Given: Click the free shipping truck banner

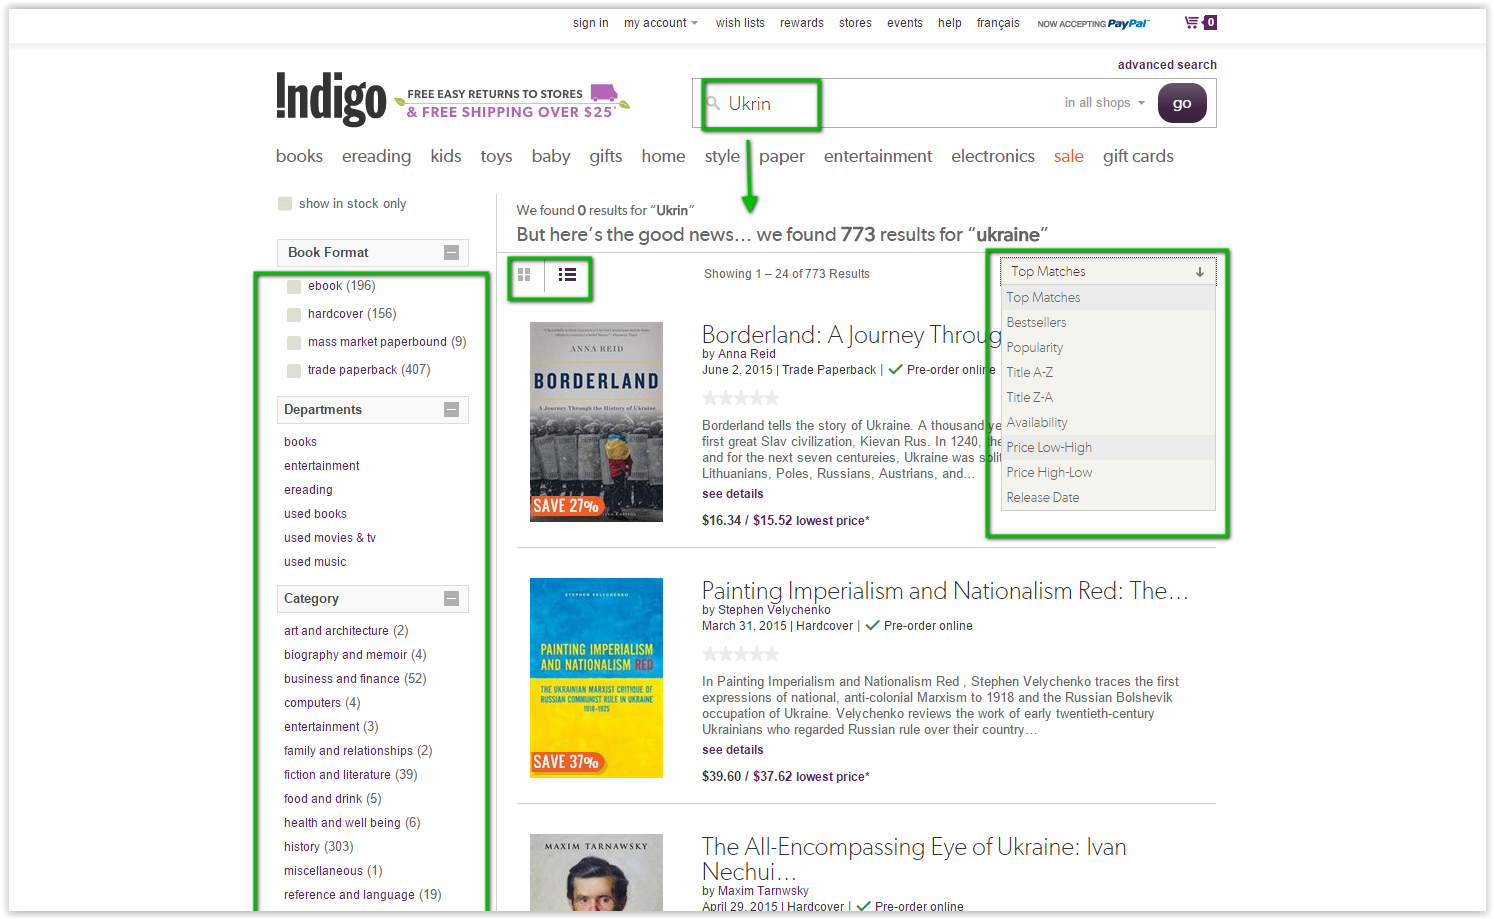Looking at the screenshot, I should tap(513, 102).
